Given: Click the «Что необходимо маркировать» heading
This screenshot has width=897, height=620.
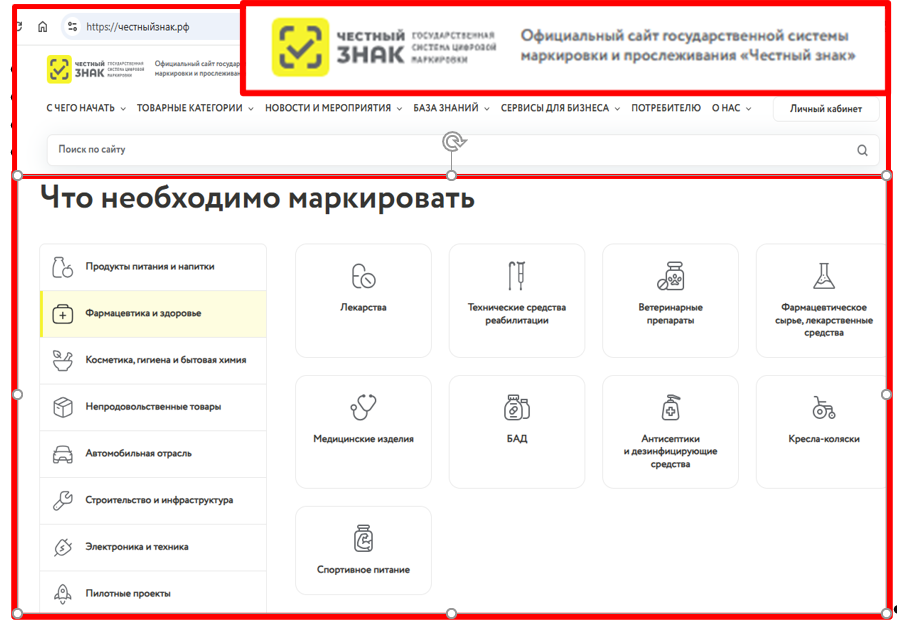Looking at the screenshot, I should 257,198.
